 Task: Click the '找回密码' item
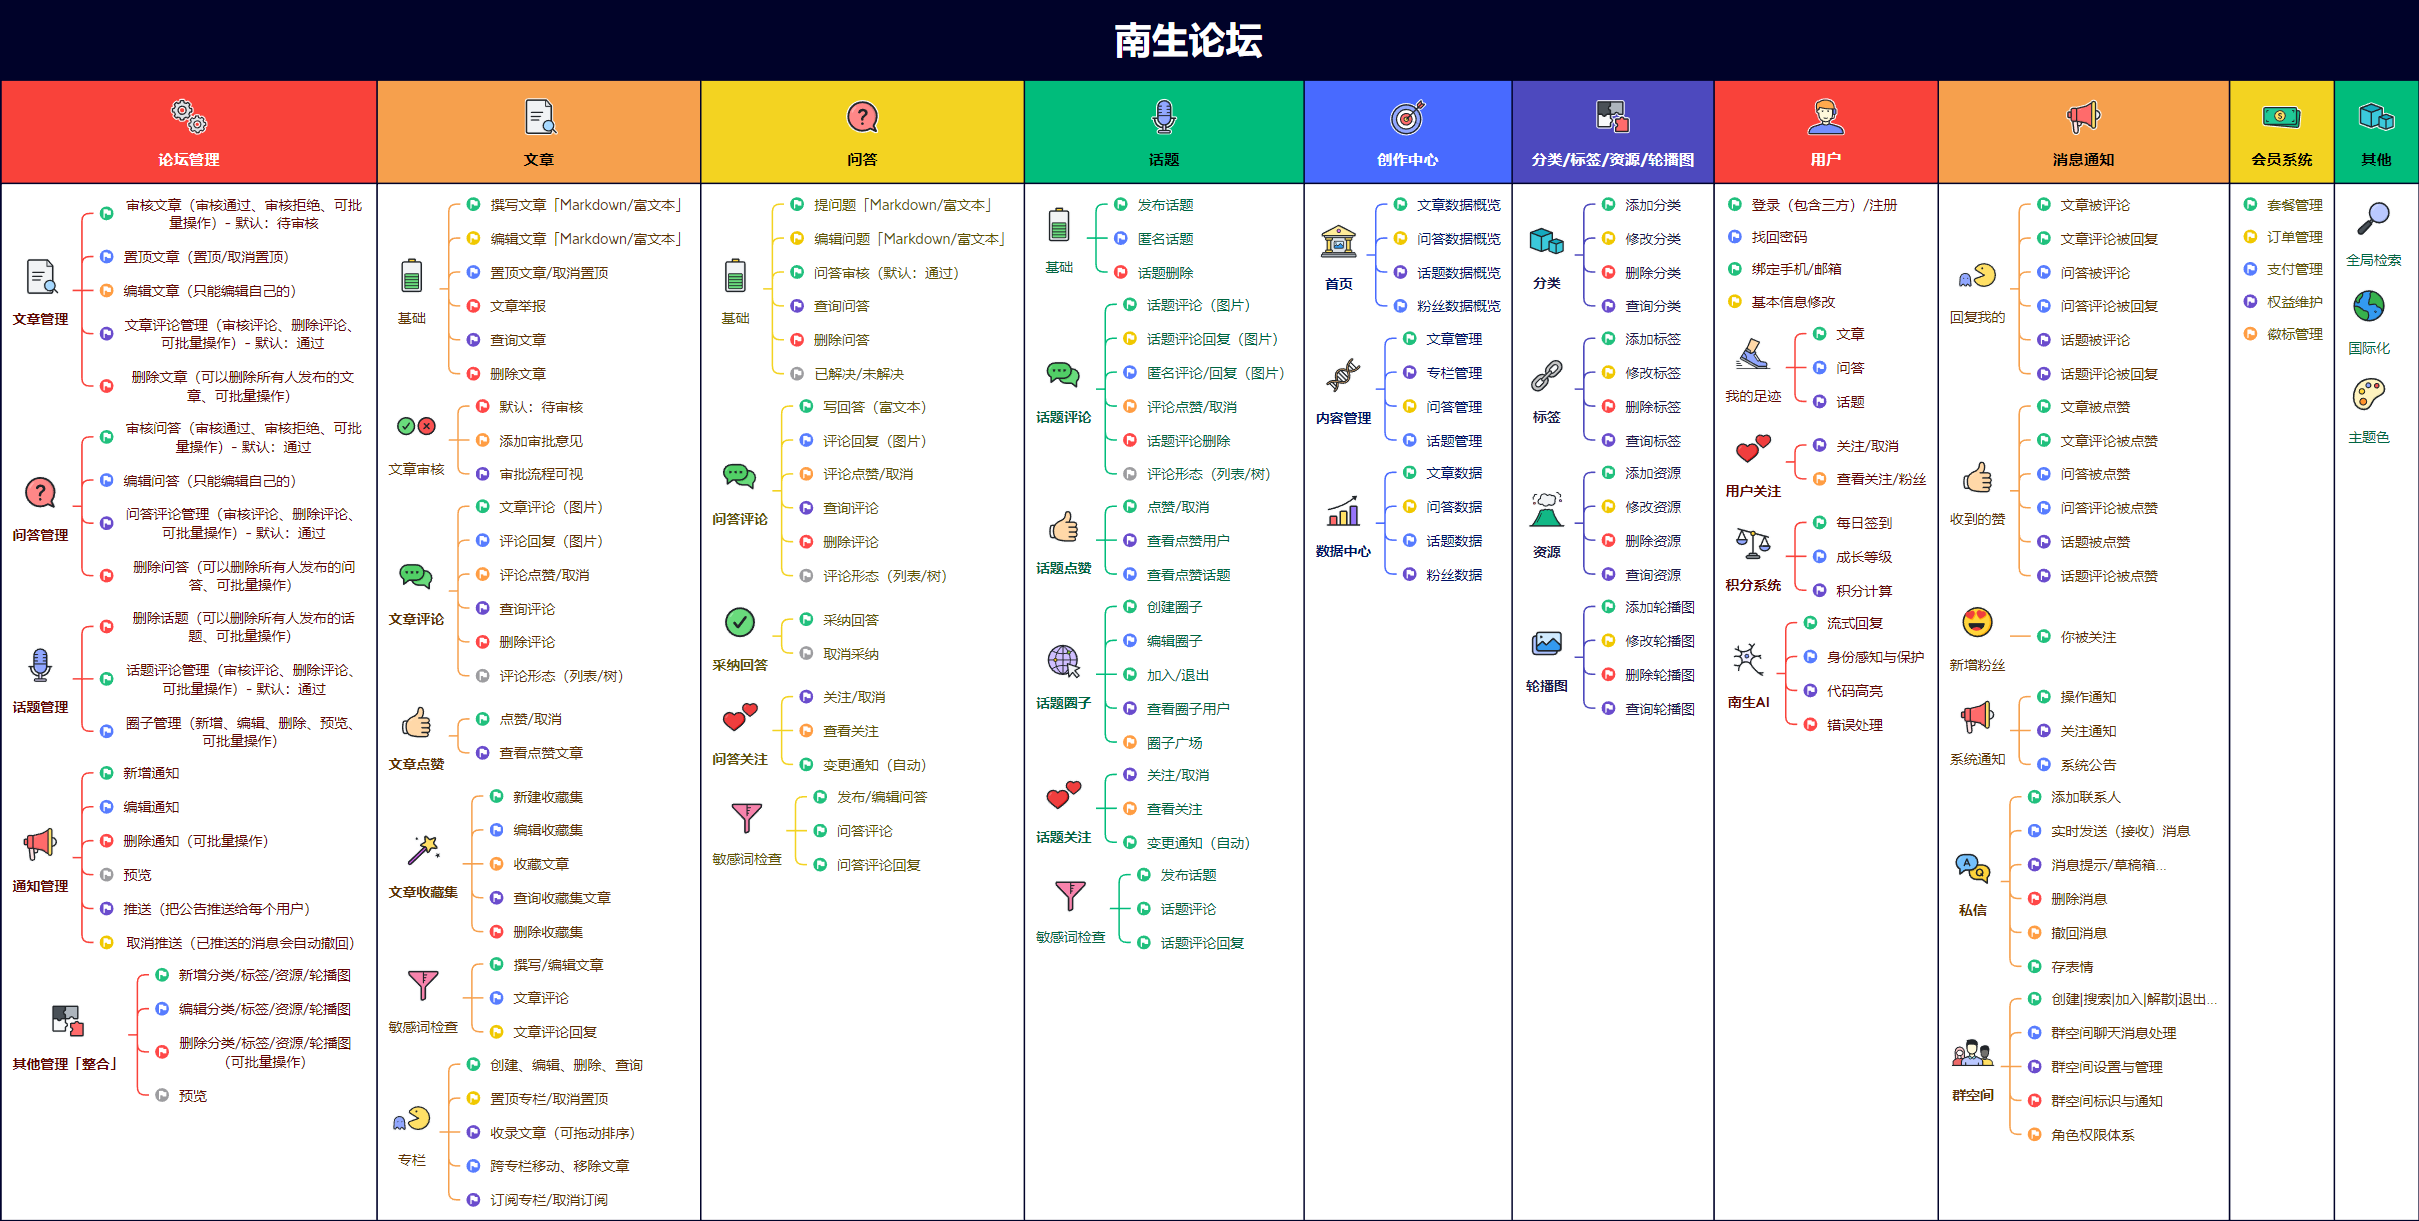(1779, 237)
